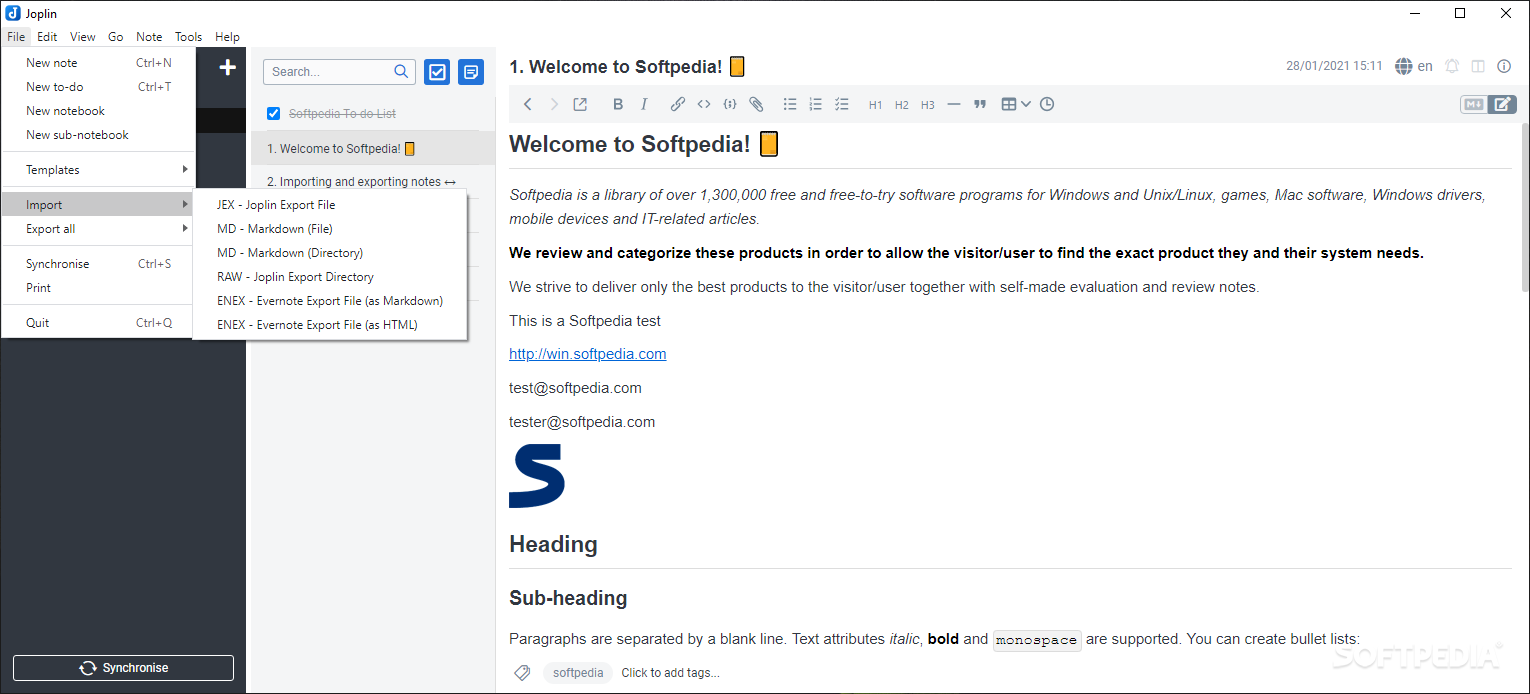Apply bold formatting
1530x694 pixels.
click(x=618, y=104)
